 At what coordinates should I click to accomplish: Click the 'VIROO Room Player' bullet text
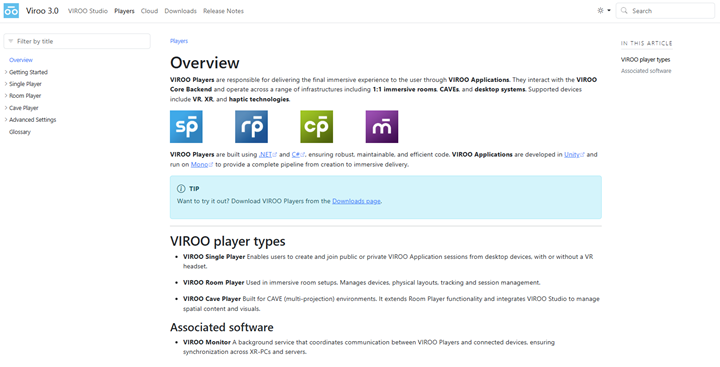pyautogui.click(x=214, y=282)
